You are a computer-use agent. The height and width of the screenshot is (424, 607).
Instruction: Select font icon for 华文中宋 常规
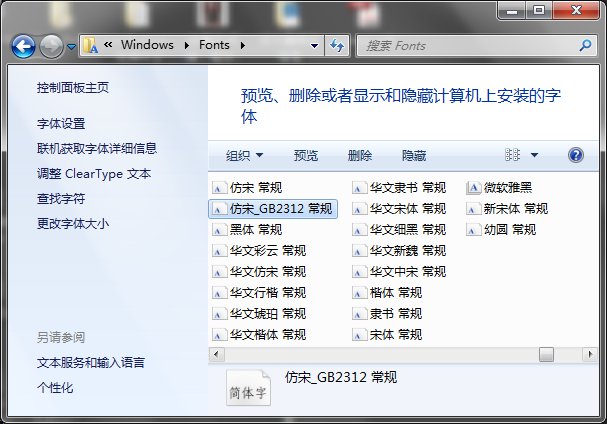(359, 272)
